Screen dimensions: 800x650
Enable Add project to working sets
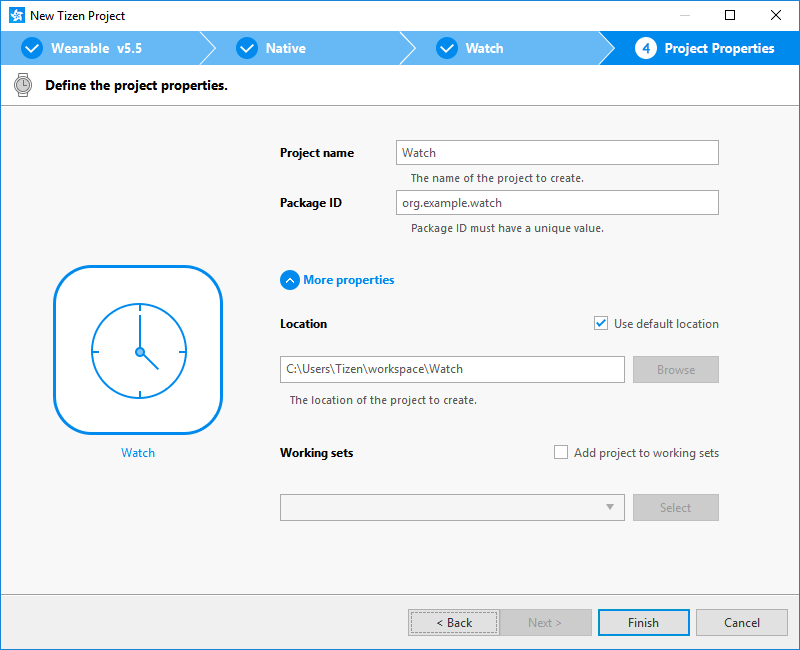click(561, 452)
